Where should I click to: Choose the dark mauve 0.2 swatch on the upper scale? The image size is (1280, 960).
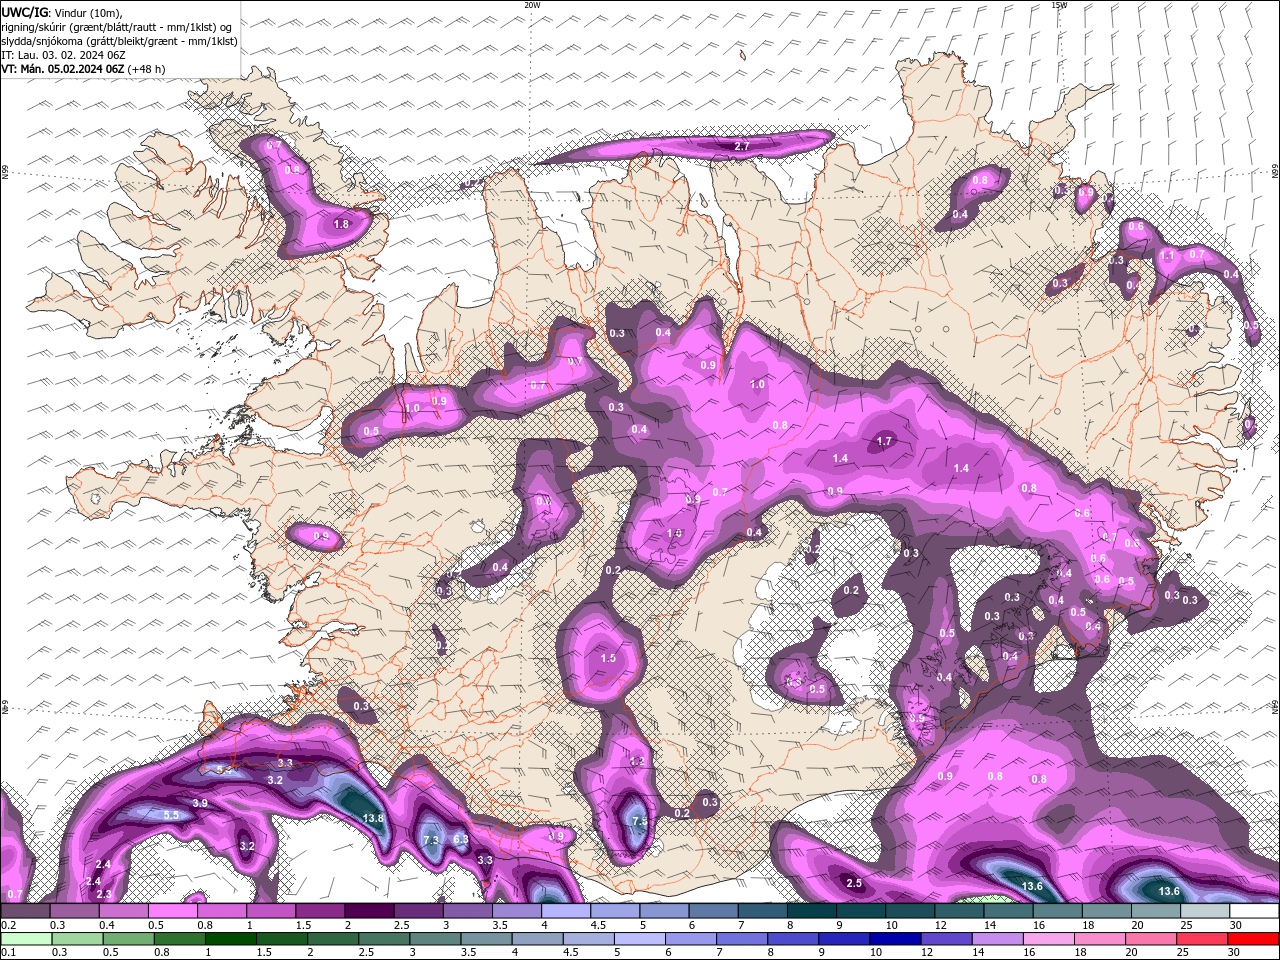[x=26, y=911]
